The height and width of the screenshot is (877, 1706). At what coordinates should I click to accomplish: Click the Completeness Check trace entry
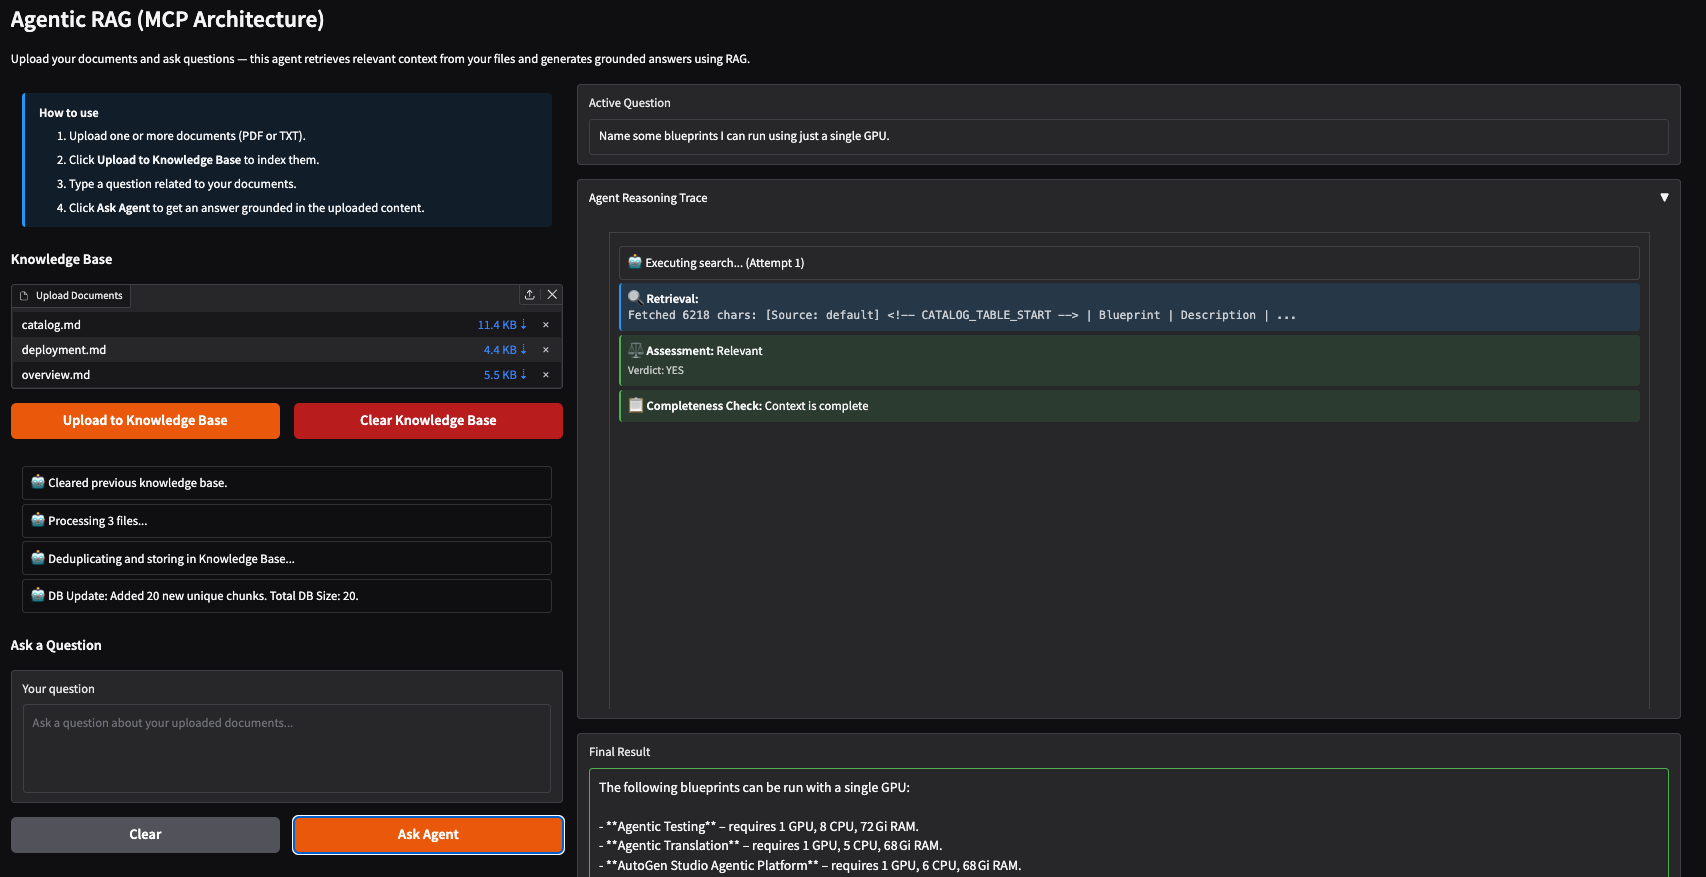coord(1129,406)
